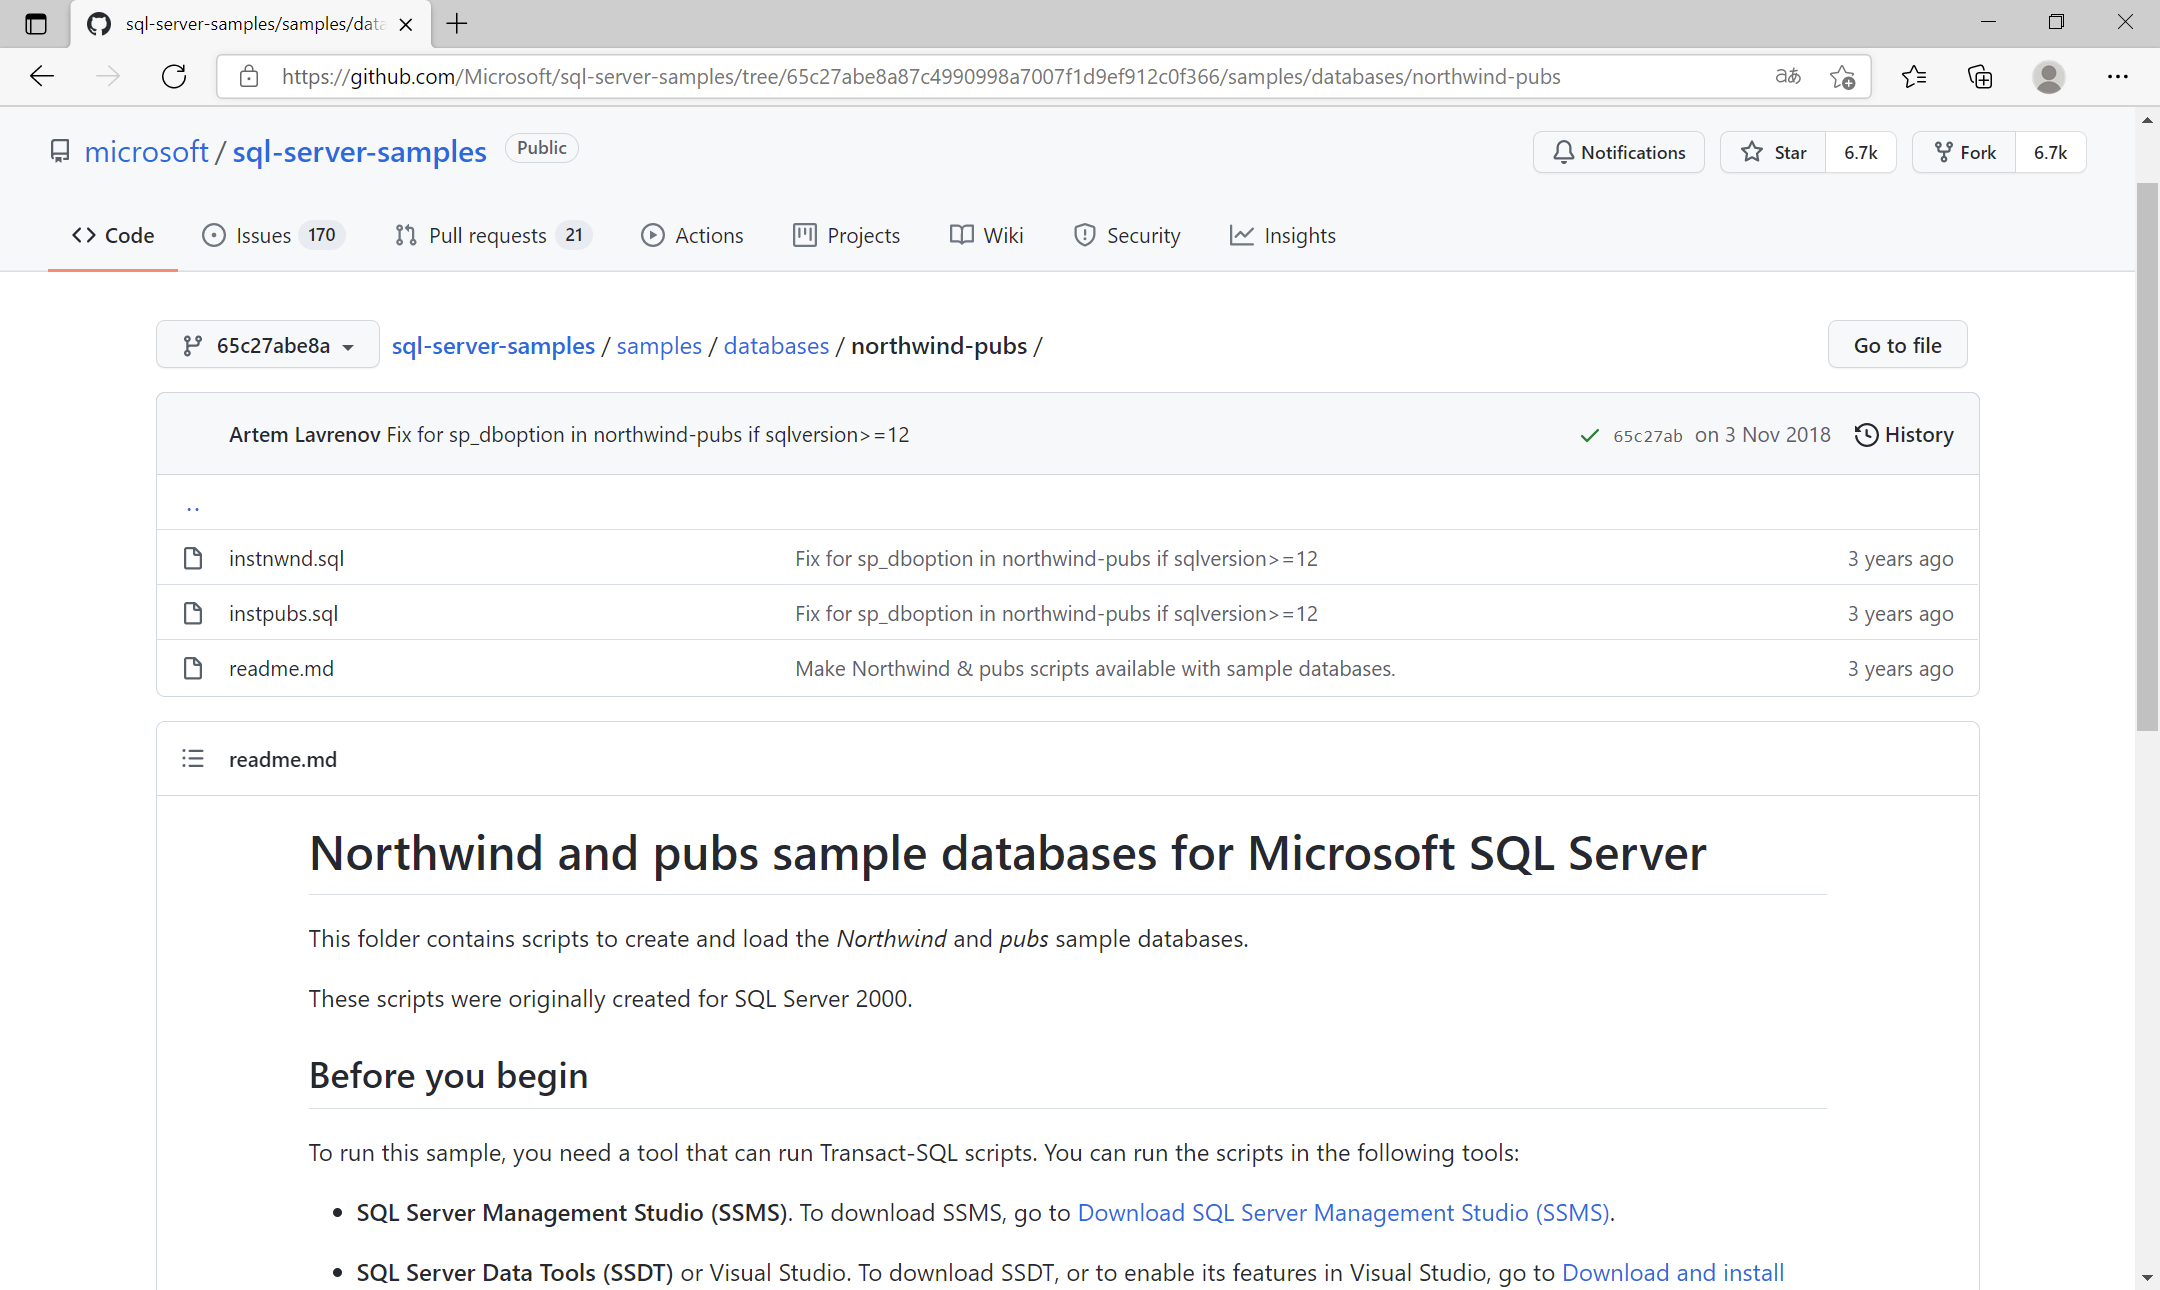The image size is (2160, 1290).
Task: Switch to the Code tab
Action: point(113,235)
